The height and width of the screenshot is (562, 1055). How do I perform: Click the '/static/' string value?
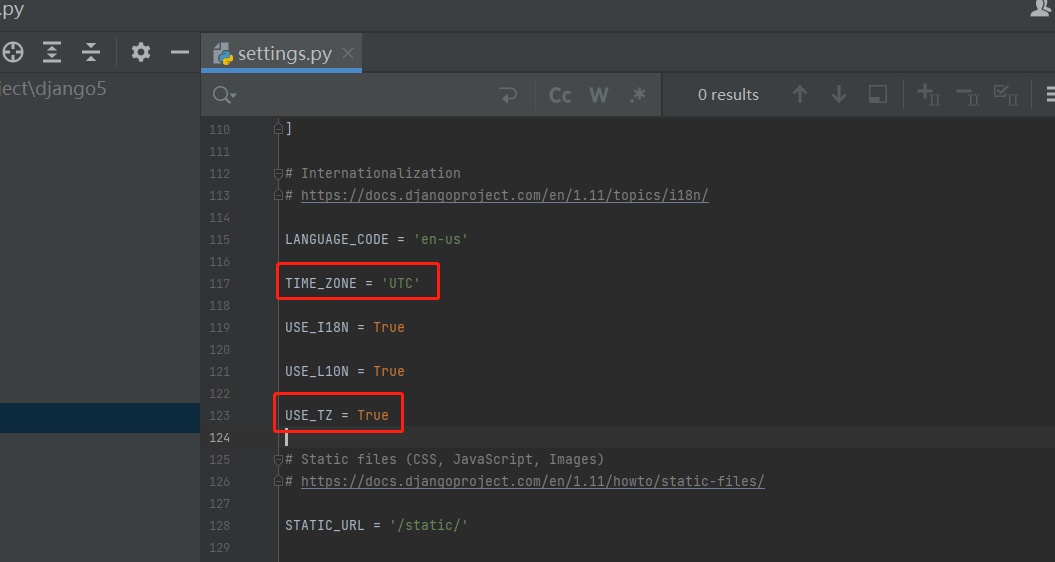429,526
